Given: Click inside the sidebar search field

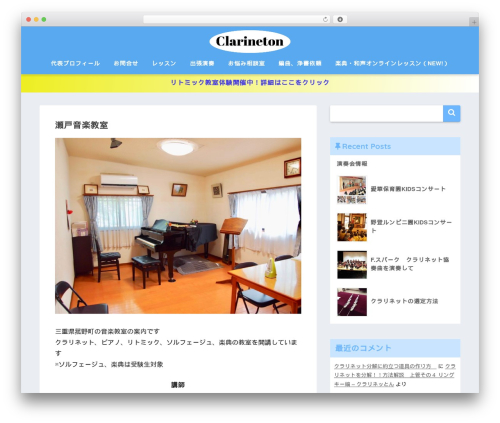Looking at the screenshot, I should (x=386, y=114).
